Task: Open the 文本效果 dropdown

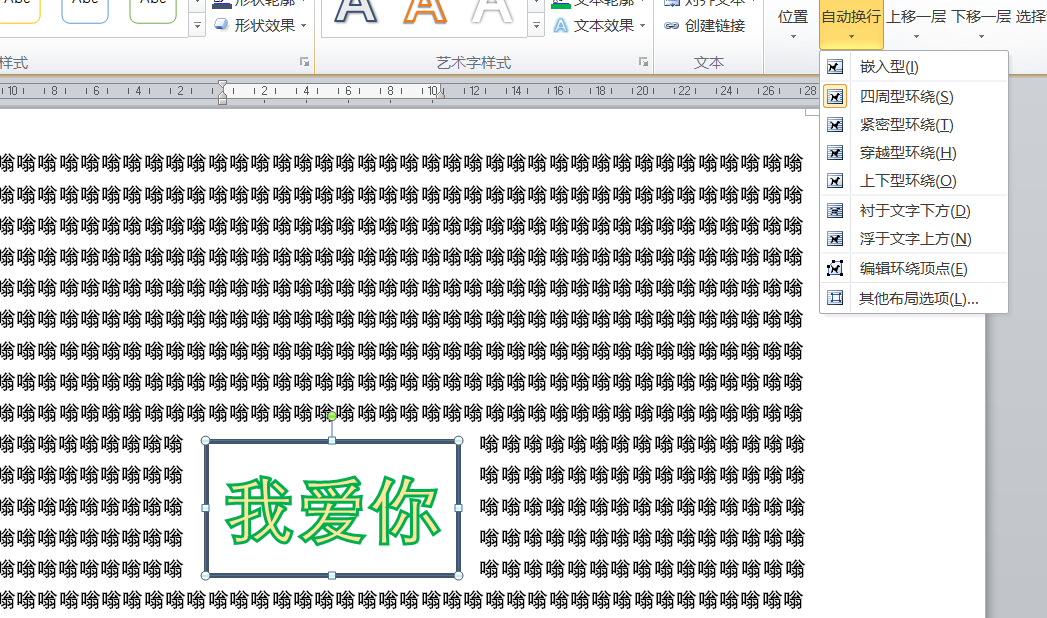Action: coord(600,26)
